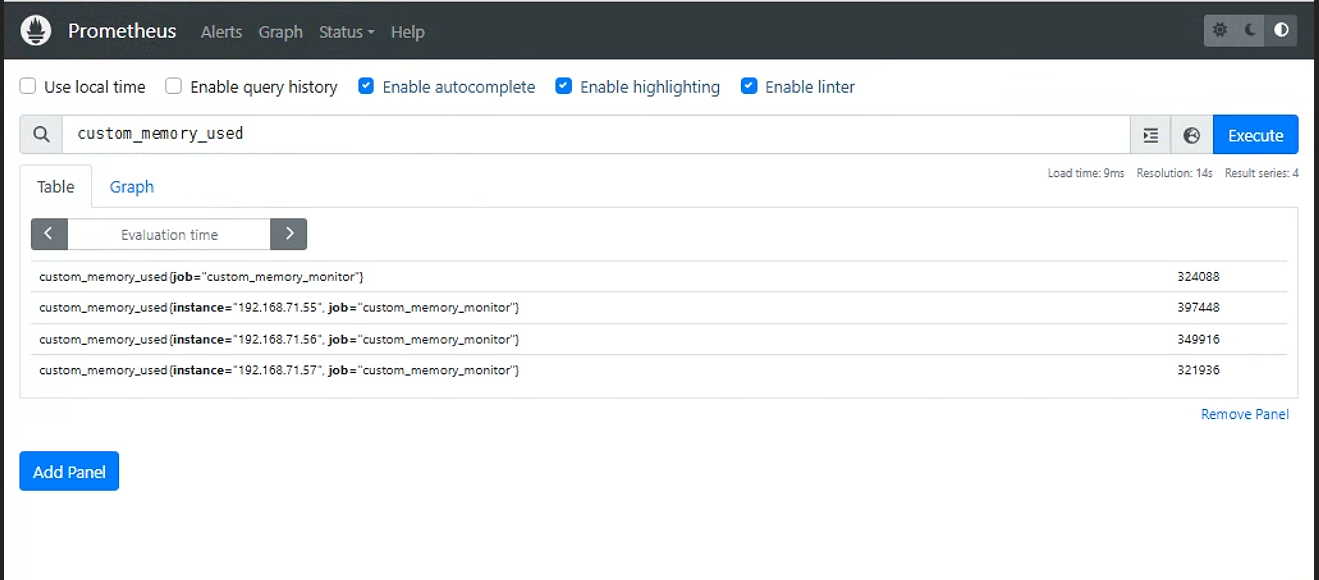Step evaluation time forward with right chevron
Screen dimensions: 1319x580
pos(289,234)
